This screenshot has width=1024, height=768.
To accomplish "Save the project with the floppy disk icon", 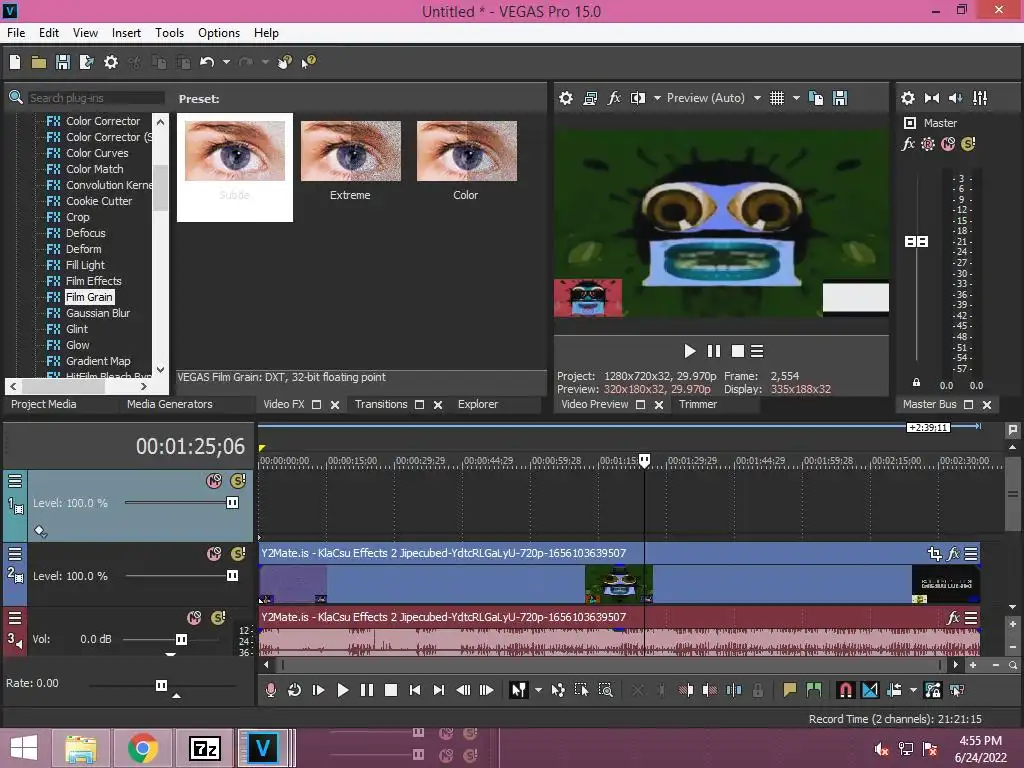I will tap(63, 62).
